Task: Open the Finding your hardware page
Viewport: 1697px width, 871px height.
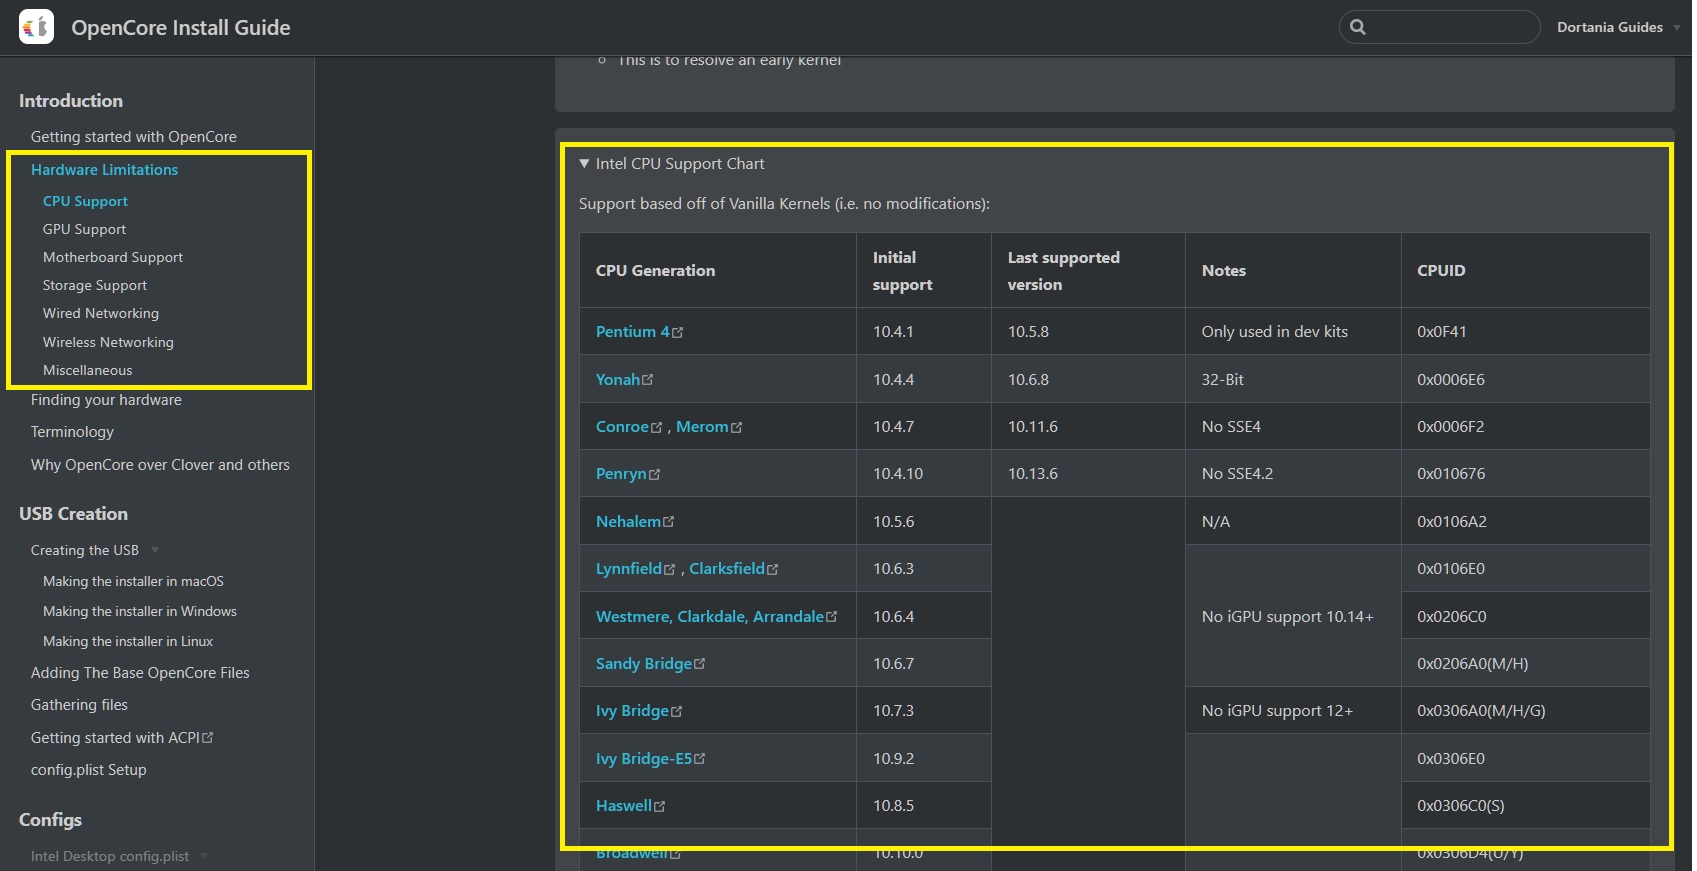Action: tap(106, 400)
